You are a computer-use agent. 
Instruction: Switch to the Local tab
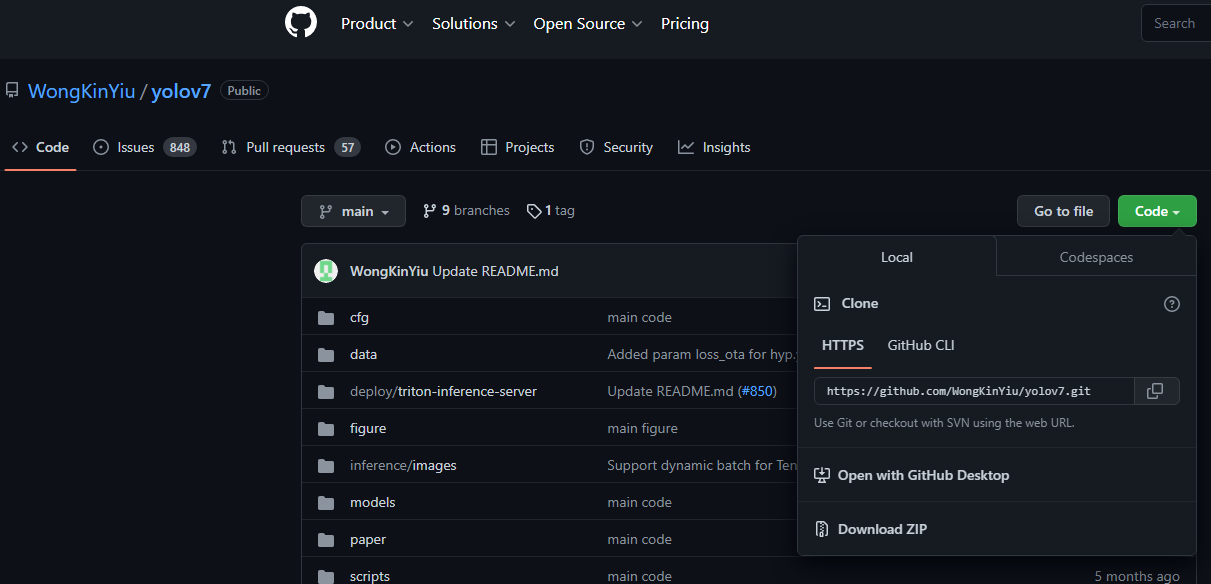[x=897, y=257]
